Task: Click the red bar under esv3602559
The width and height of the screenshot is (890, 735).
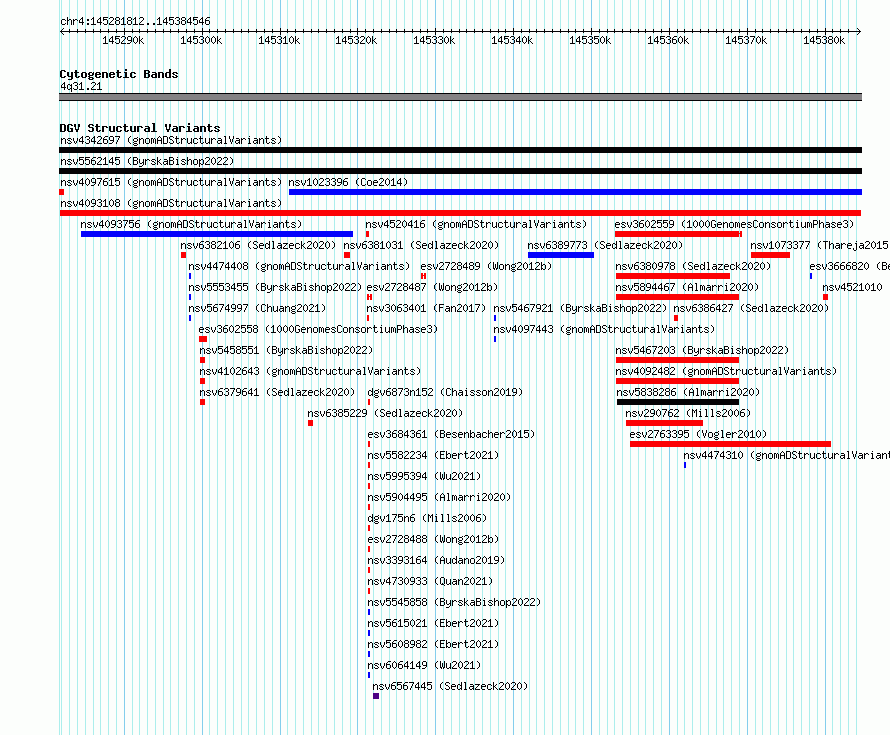Action: coord(678,234)
